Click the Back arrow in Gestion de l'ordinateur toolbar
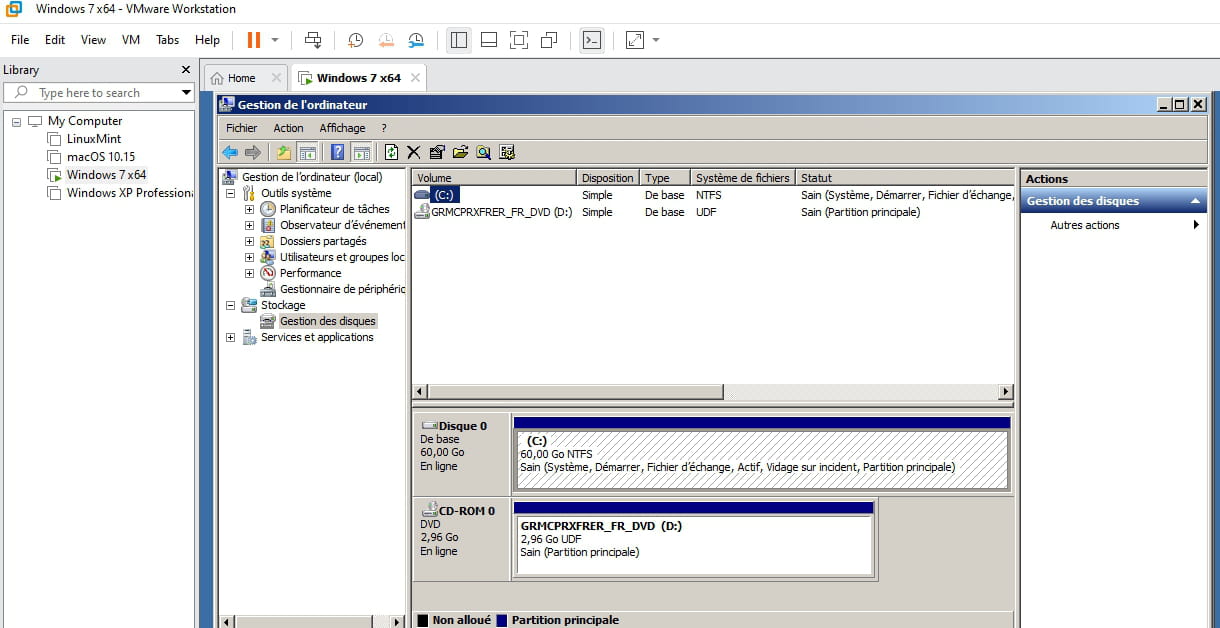1220x628 pixels. 230,152
